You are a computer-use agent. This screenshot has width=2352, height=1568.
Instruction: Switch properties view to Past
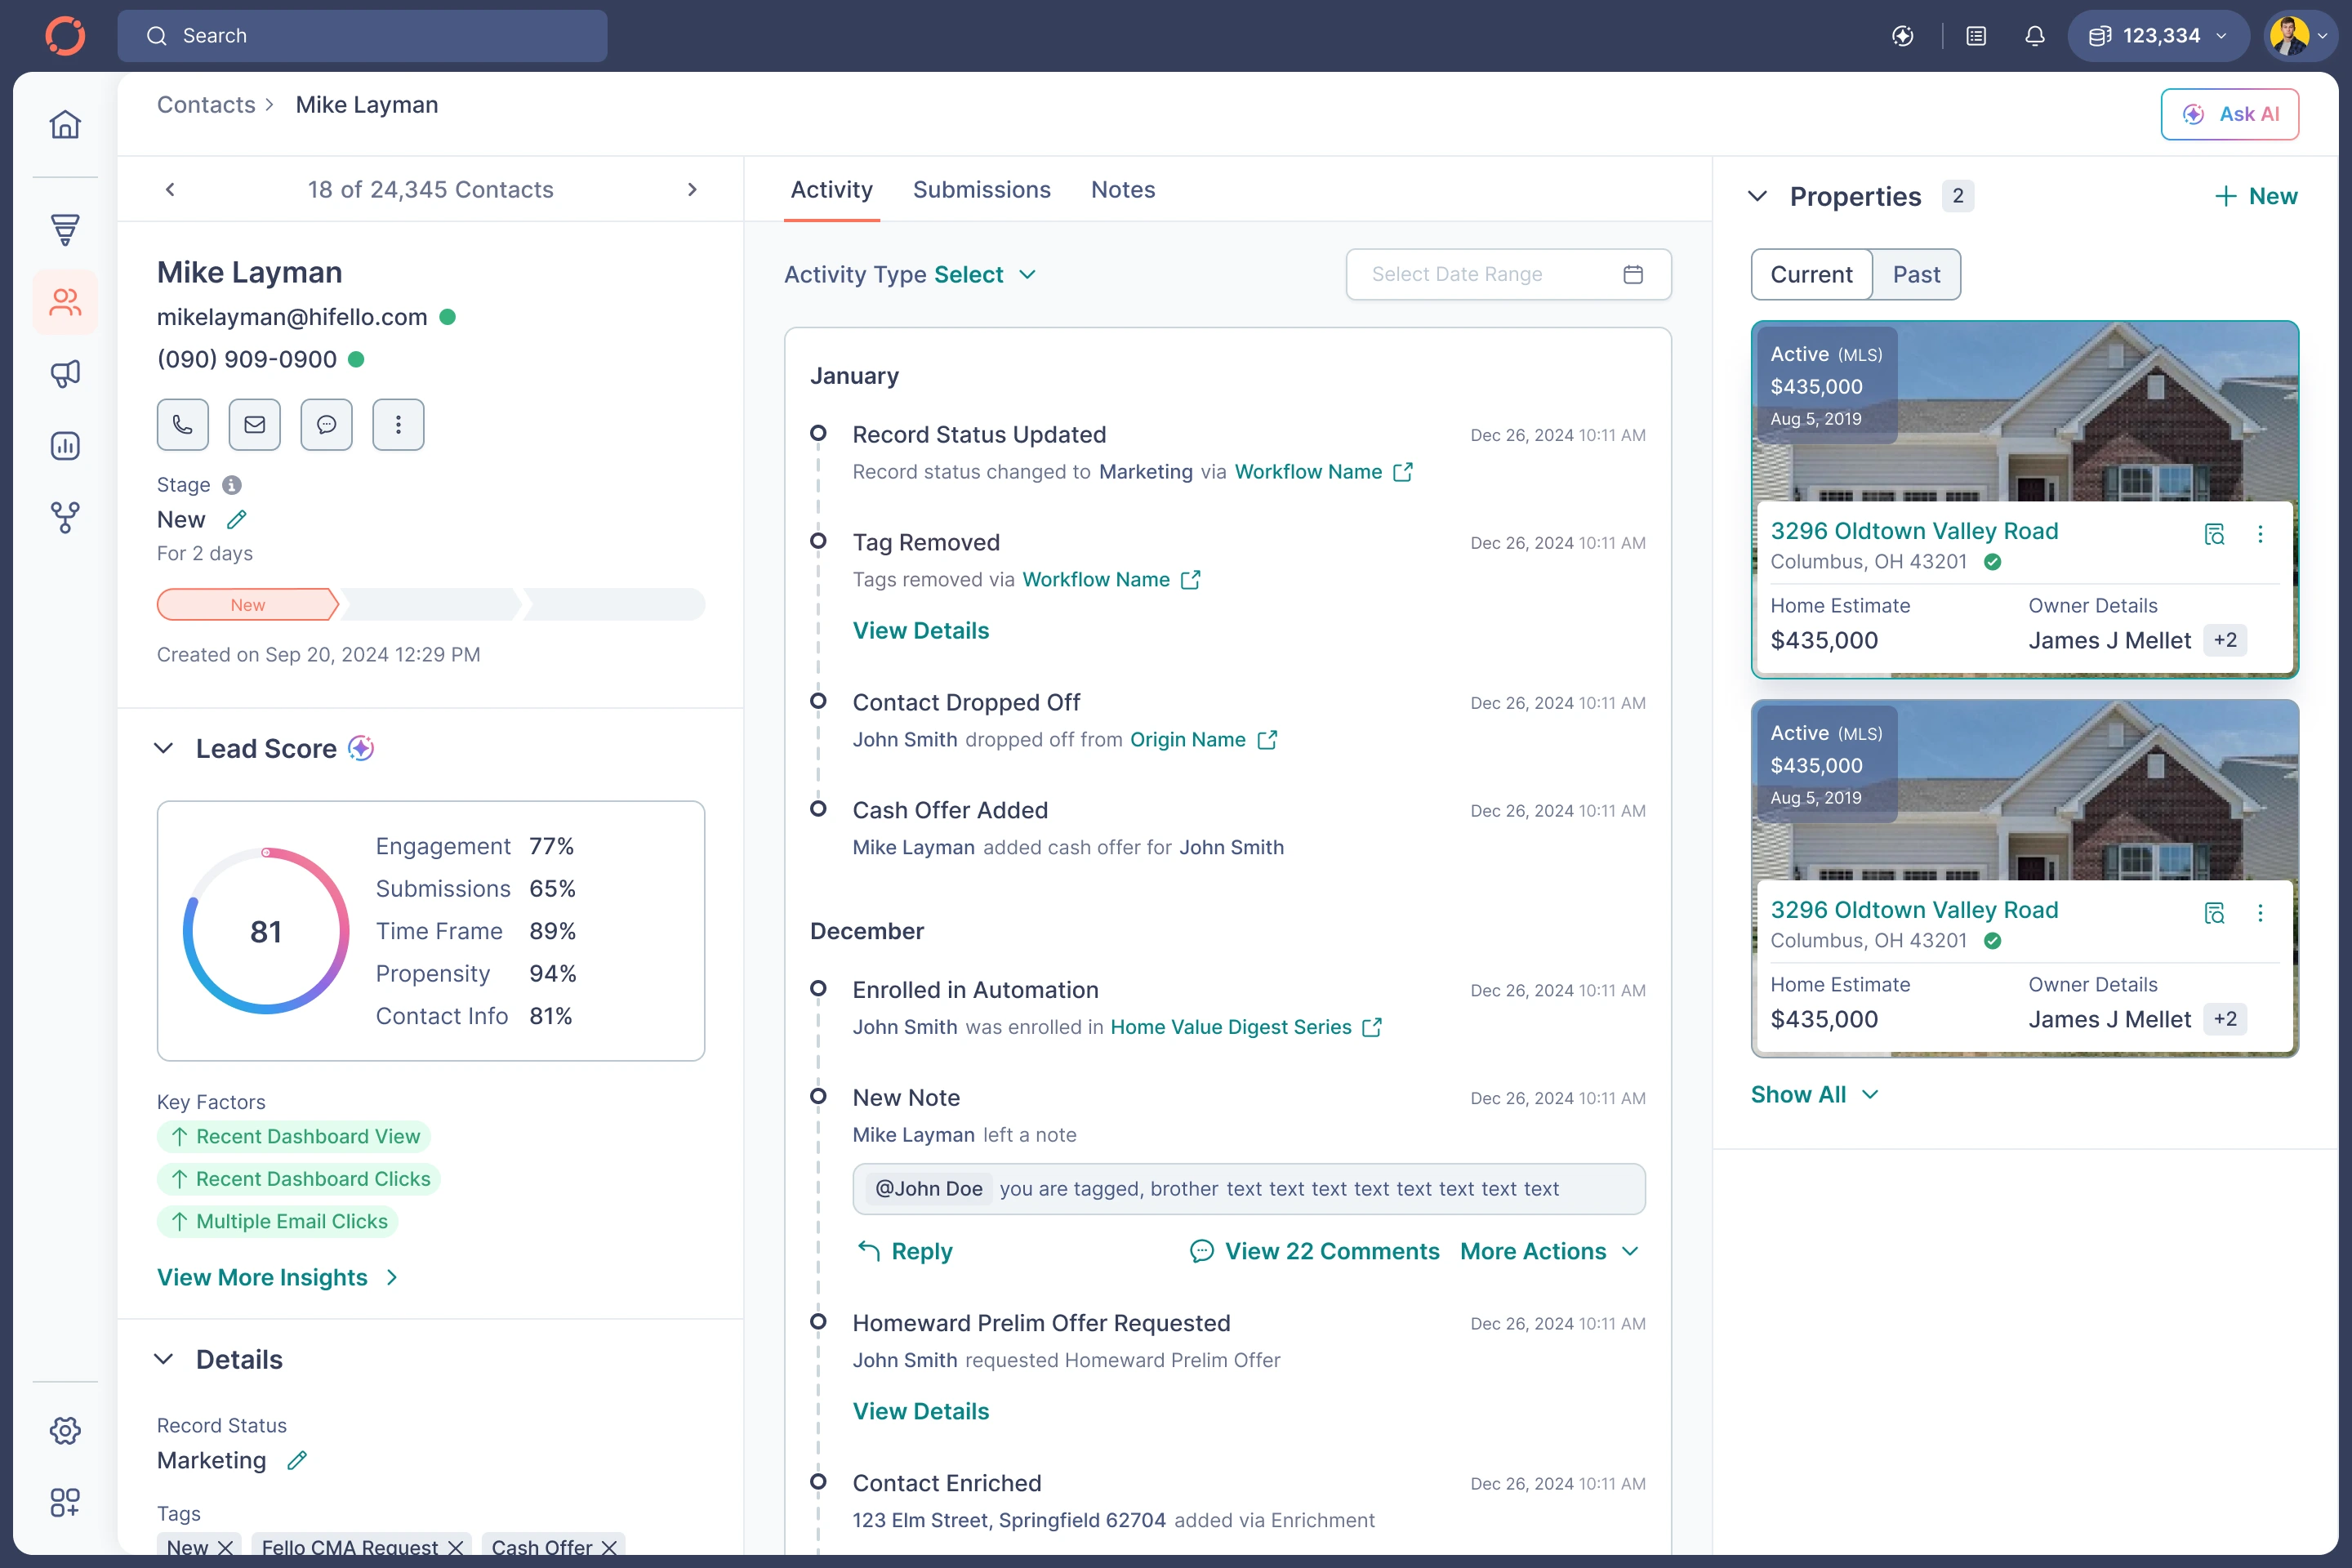(x=1915, y=274)
